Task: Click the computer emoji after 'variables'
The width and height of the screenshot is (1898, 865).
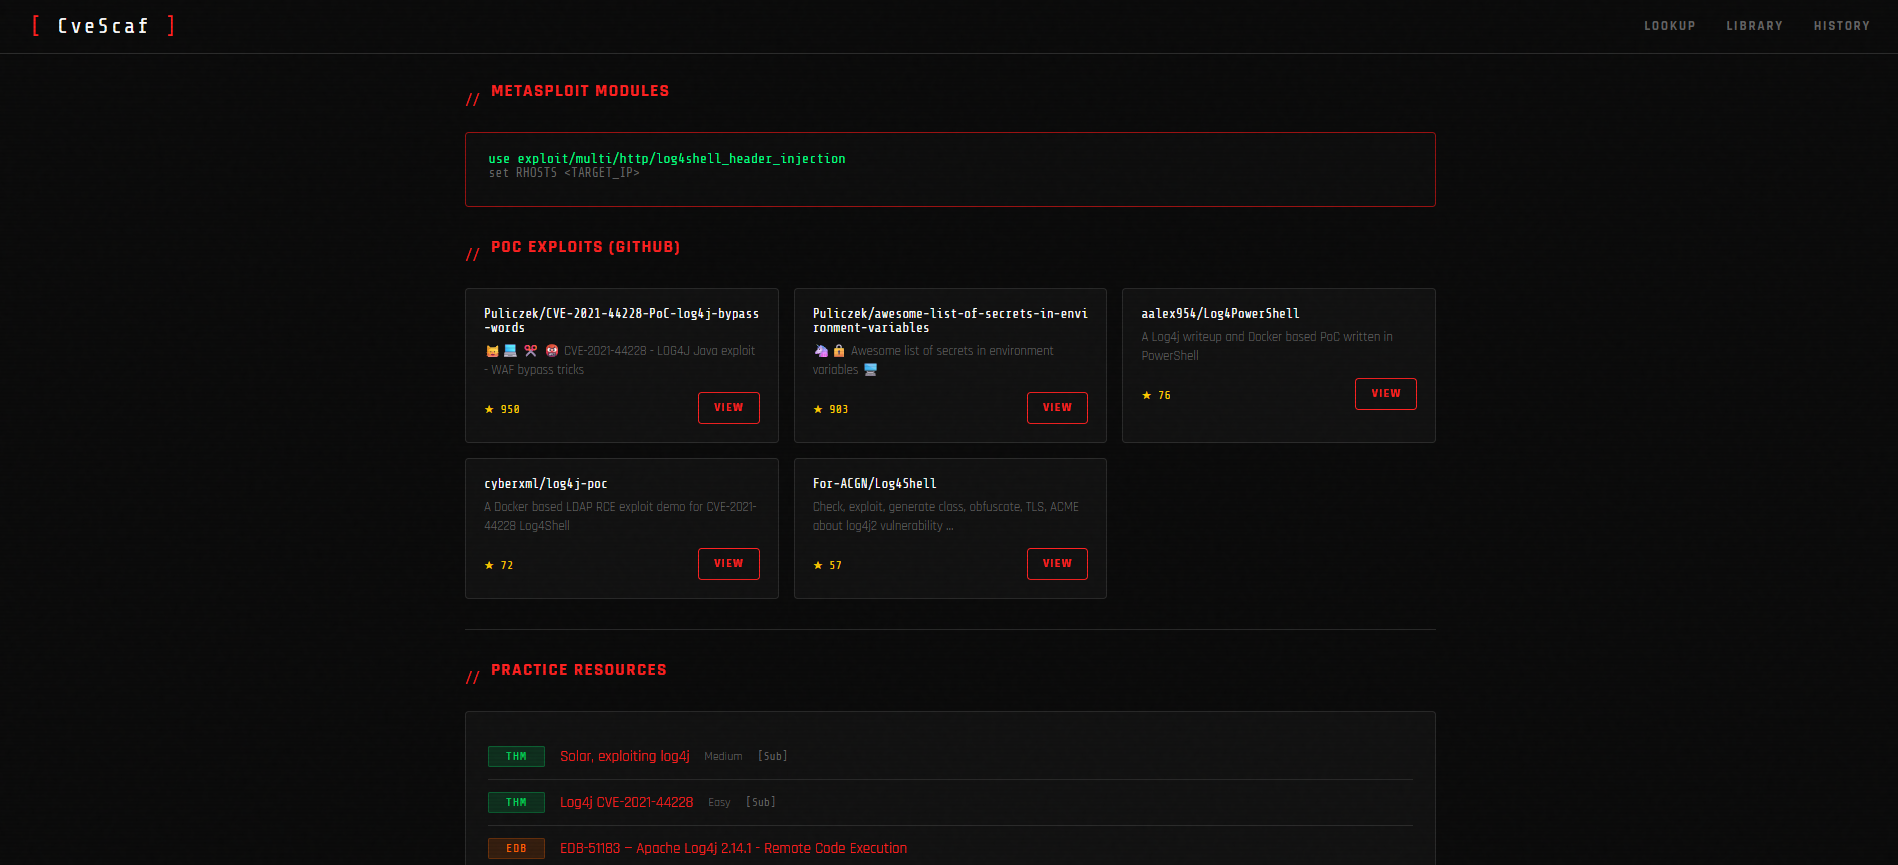Action: 870,370
